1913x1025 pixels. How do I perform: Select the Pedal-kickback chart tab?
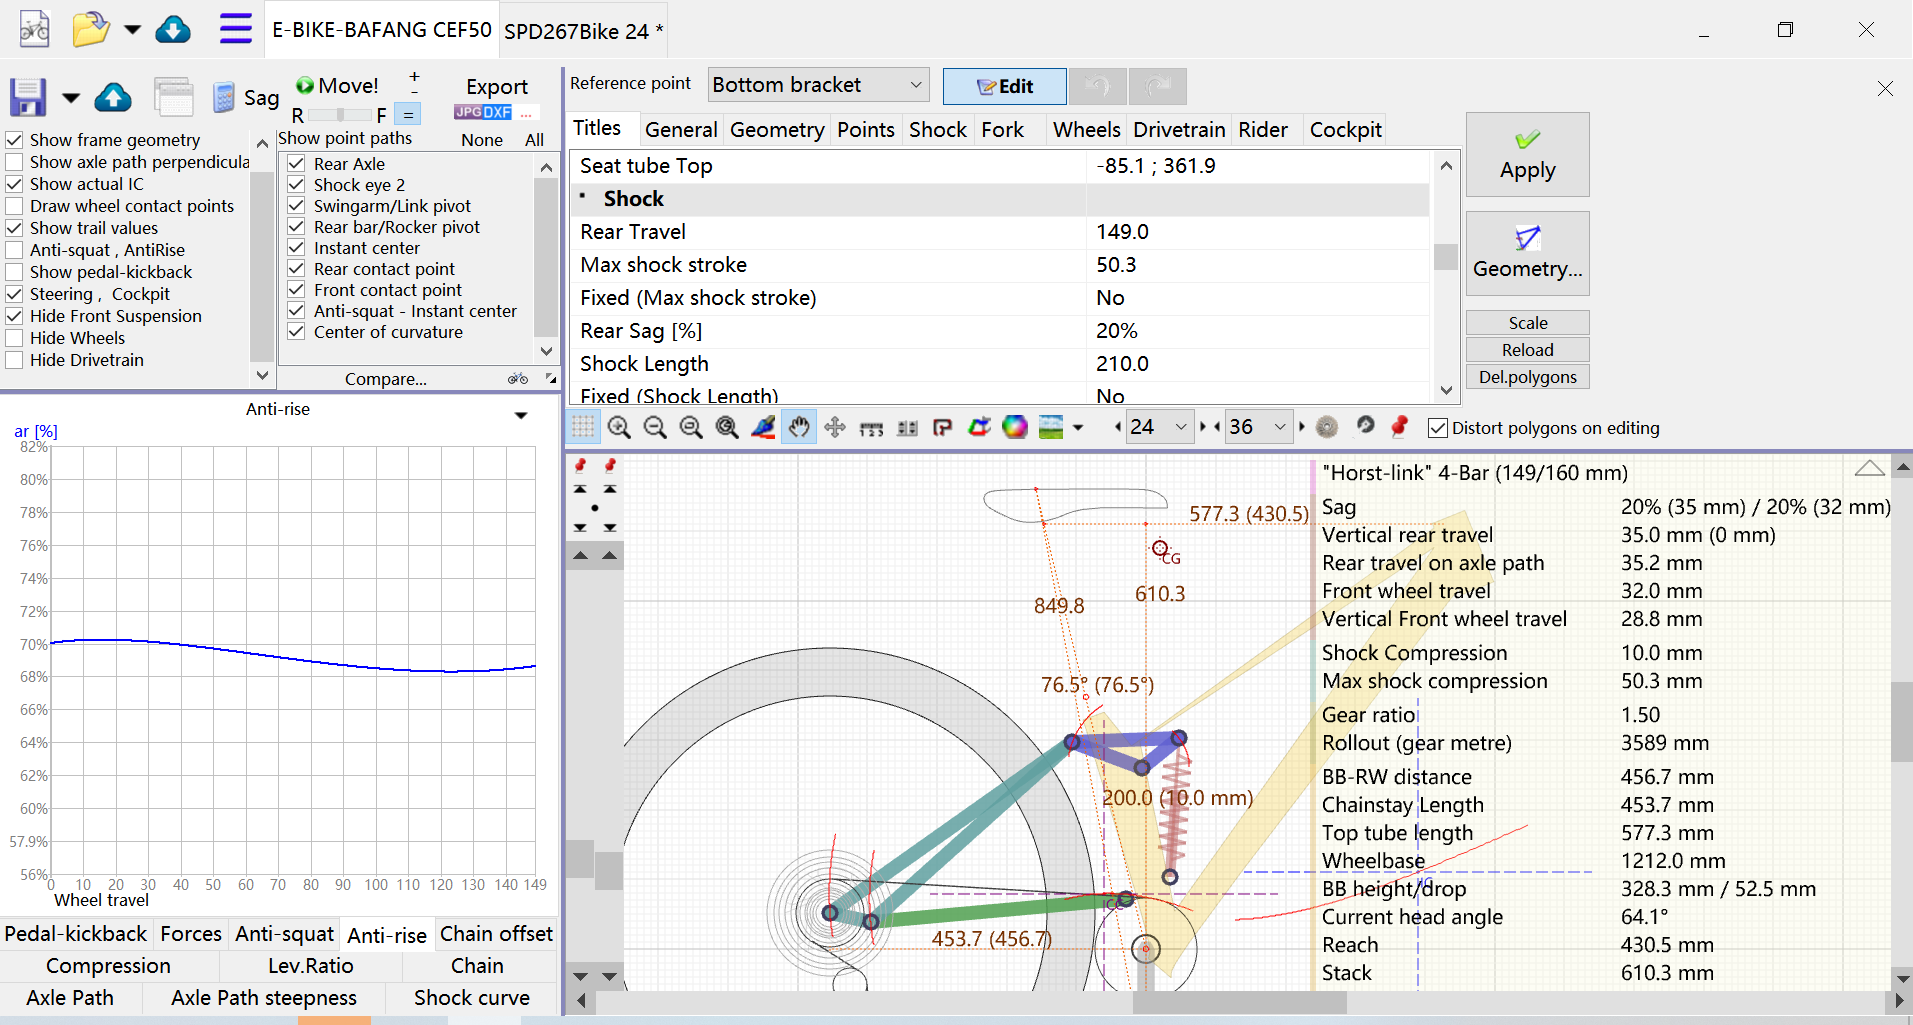coord(76,934)
